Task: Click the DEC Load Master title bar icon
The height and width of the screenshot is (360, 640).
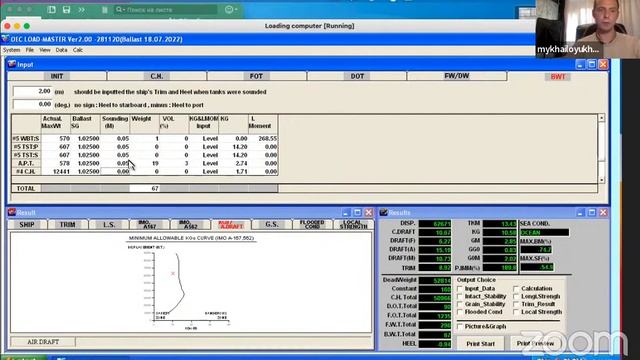Action: point(5,39)
